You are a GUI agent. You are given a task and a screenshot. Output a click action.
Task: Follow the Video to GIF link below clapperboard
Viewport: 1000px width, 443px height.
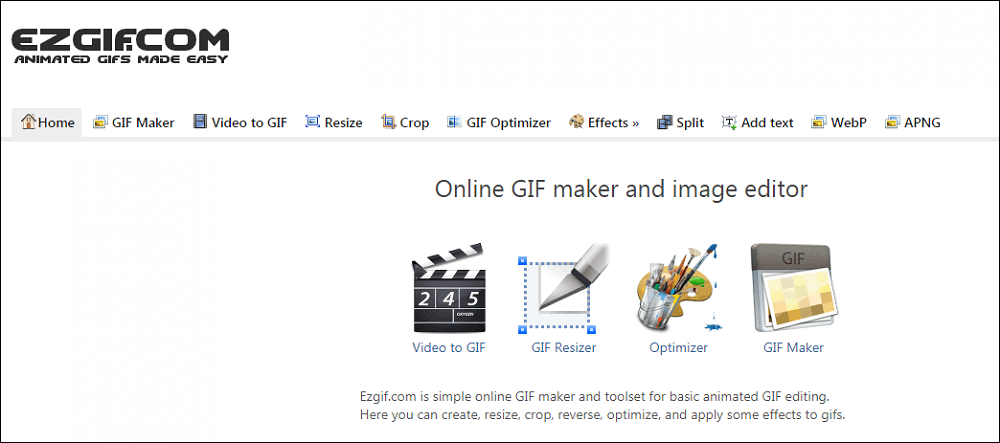449,348
